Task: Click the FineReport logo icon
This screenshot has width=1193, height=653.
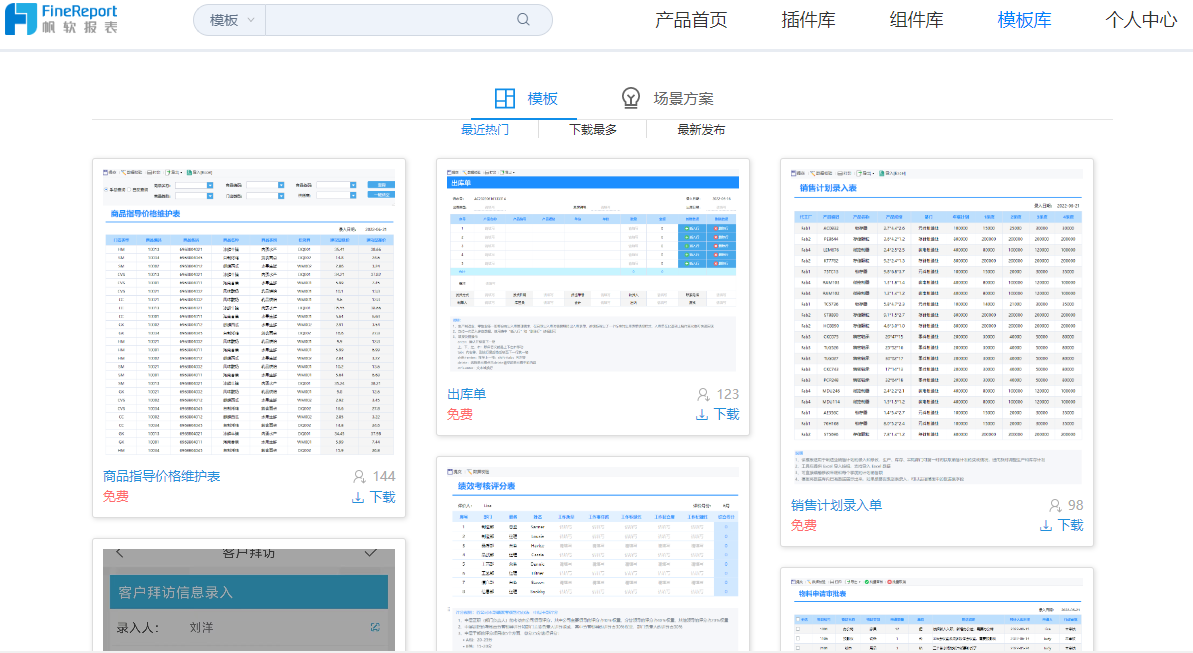Action: (21, 19)
